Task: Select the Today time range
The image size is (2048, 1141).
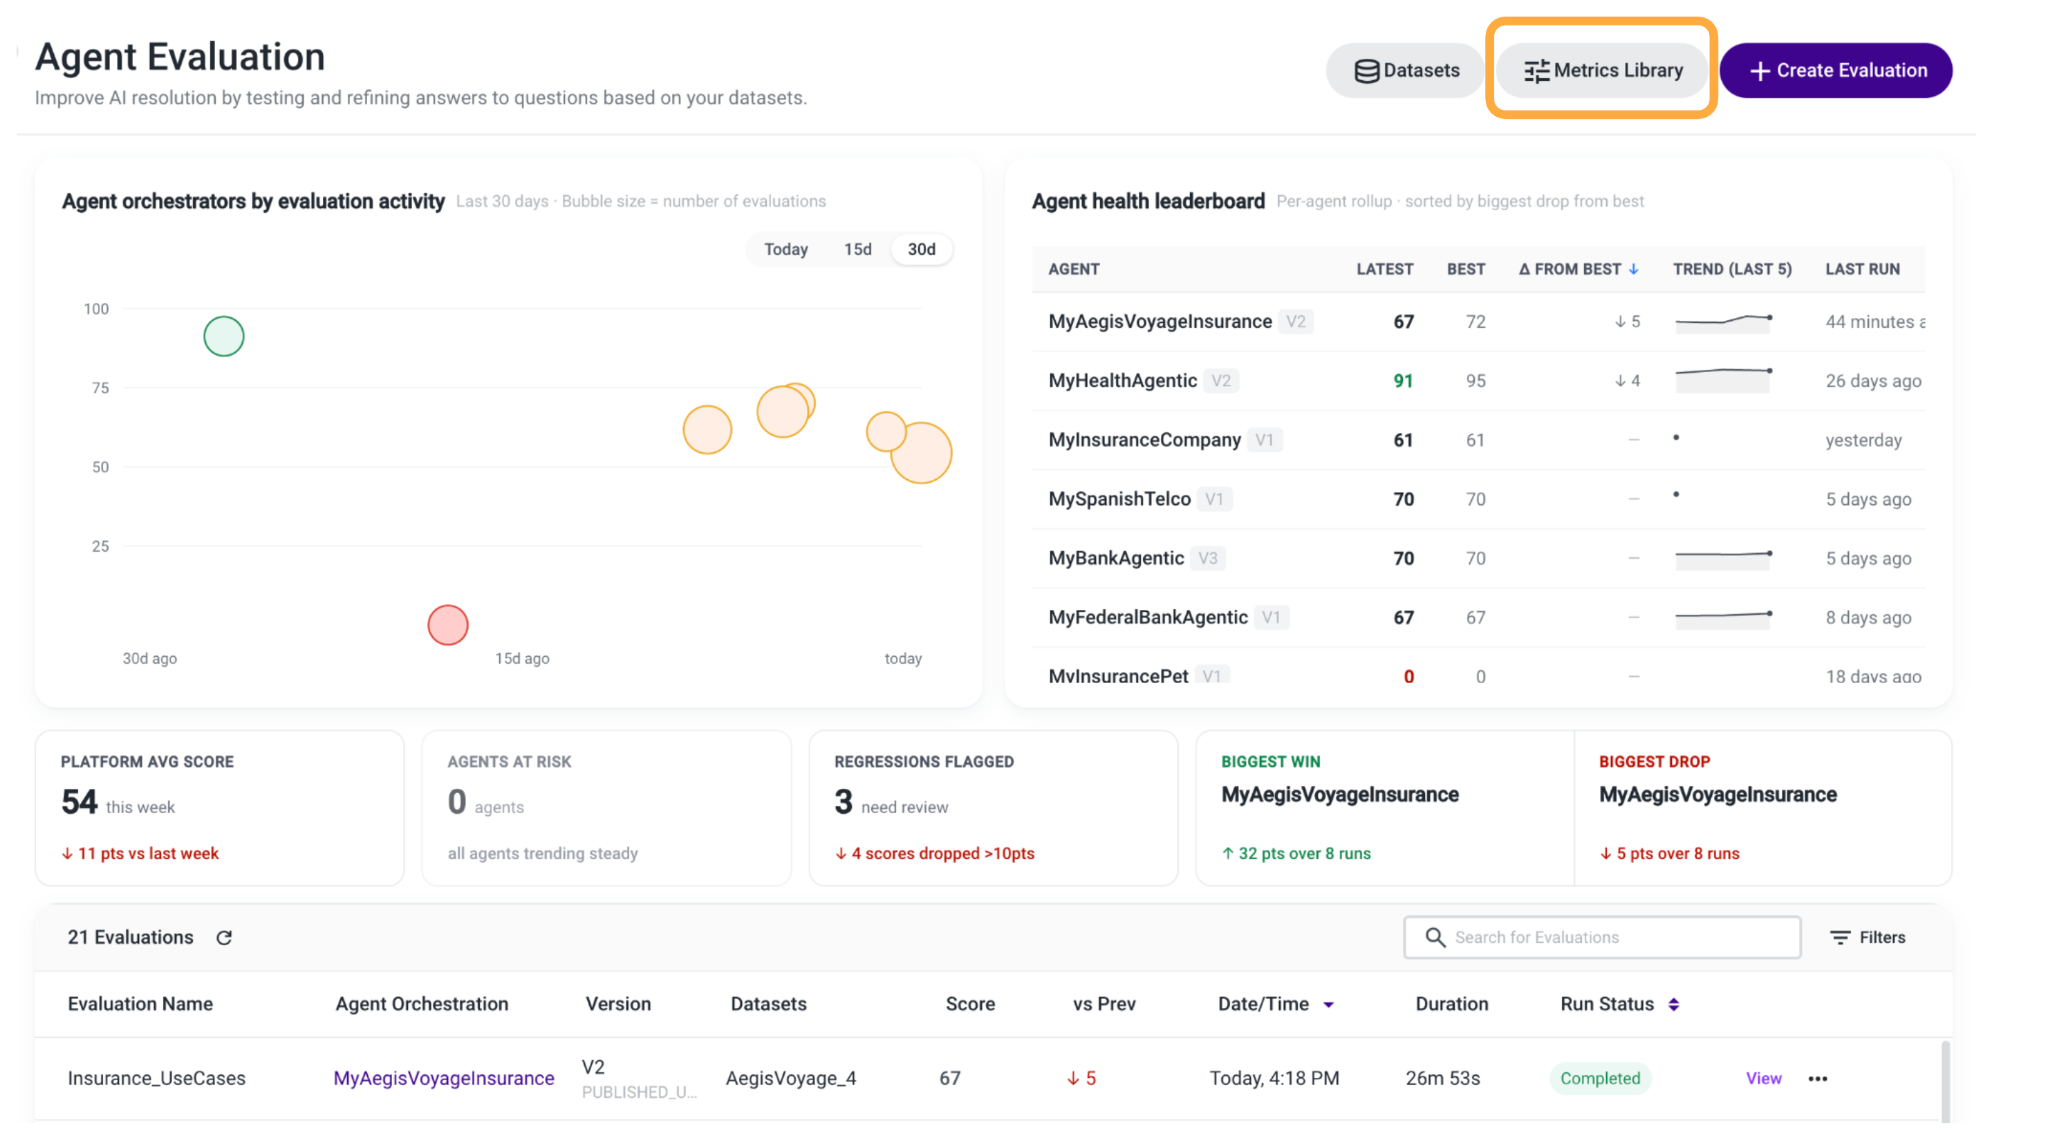Action: pos(786,249)
